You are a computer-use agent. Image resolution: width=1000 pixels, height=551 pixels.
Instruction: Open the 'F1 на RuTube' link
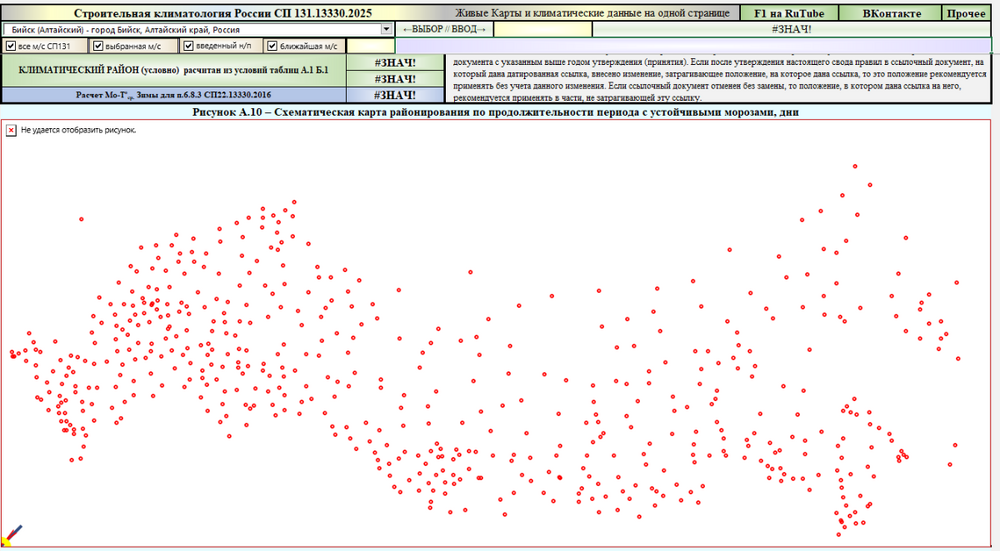pos(789,13)
